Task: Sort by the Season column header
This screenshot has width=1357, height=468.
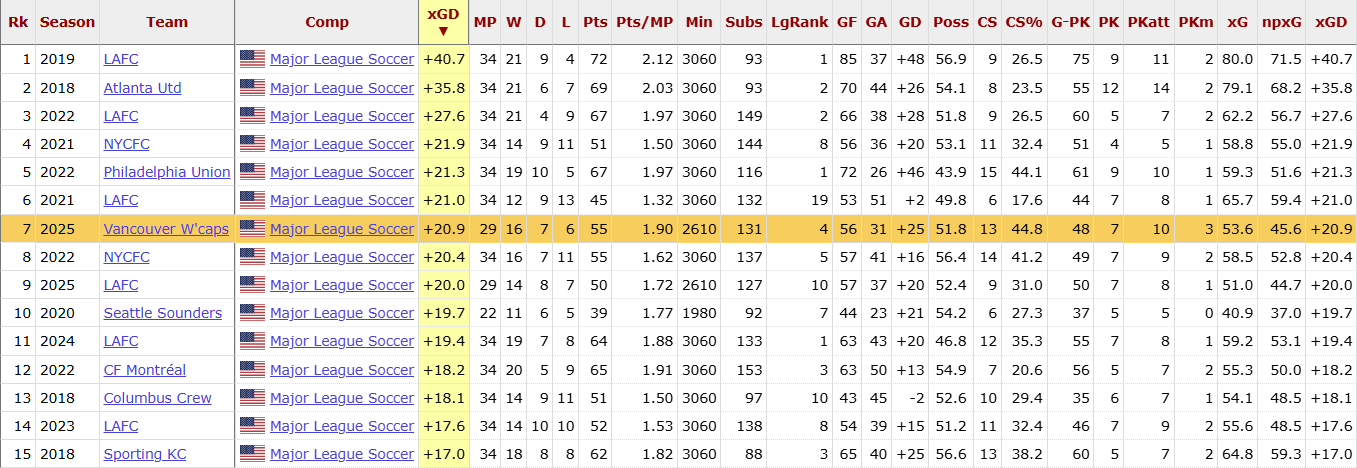Action: click(x=67, y=22)
